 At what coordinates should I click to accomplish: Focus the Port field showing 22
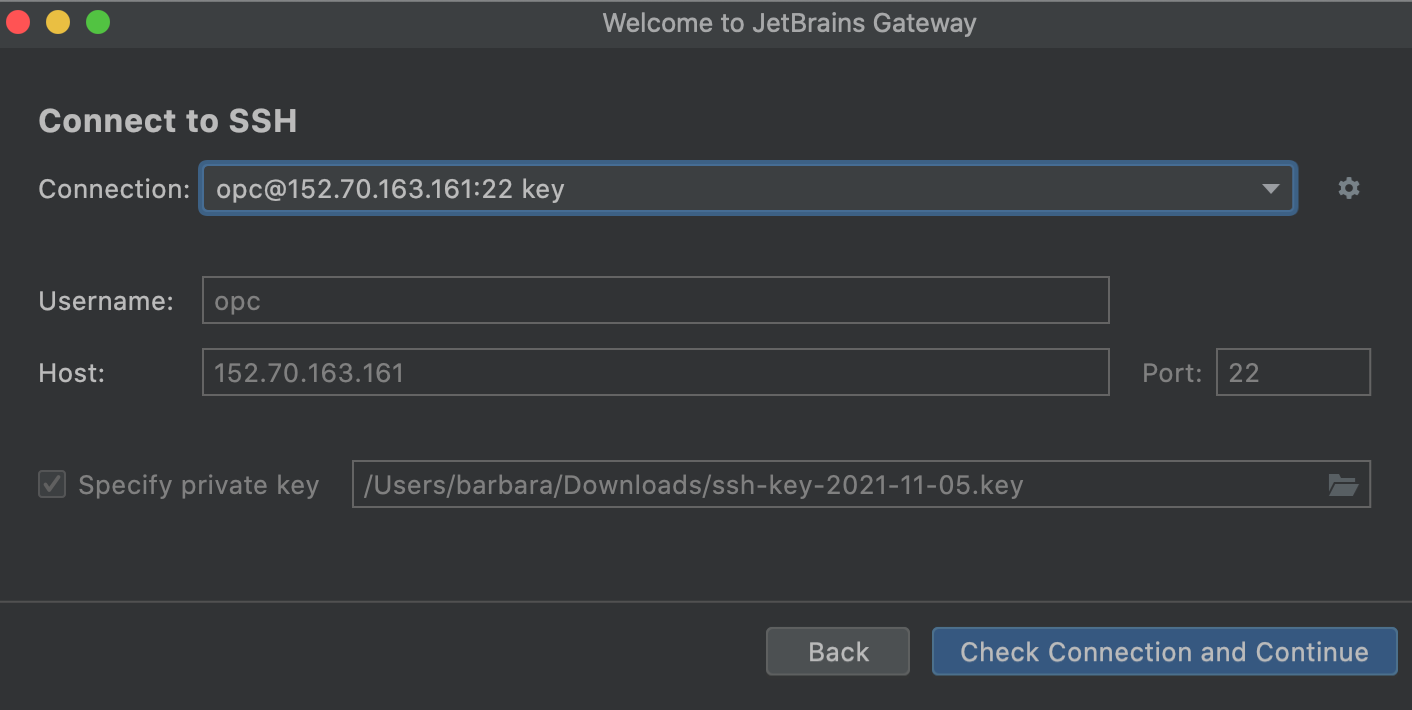[x=1293, y=372]
